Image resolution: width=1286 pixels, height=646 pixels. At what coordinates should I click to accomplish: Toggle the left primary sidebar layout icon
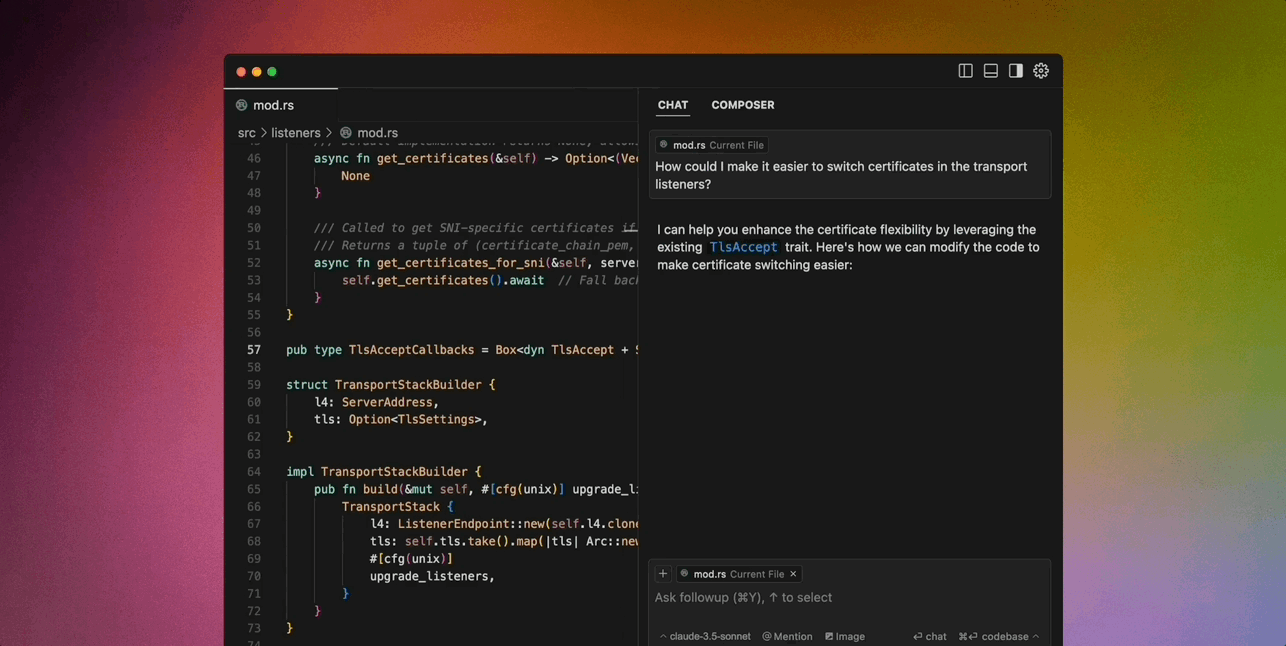coord(965,71)
